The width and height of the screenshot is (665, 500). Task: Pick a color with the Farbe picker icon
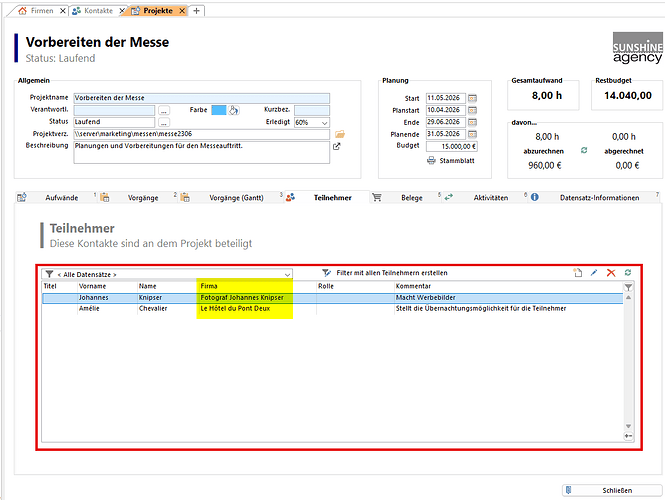pos(234,110)
